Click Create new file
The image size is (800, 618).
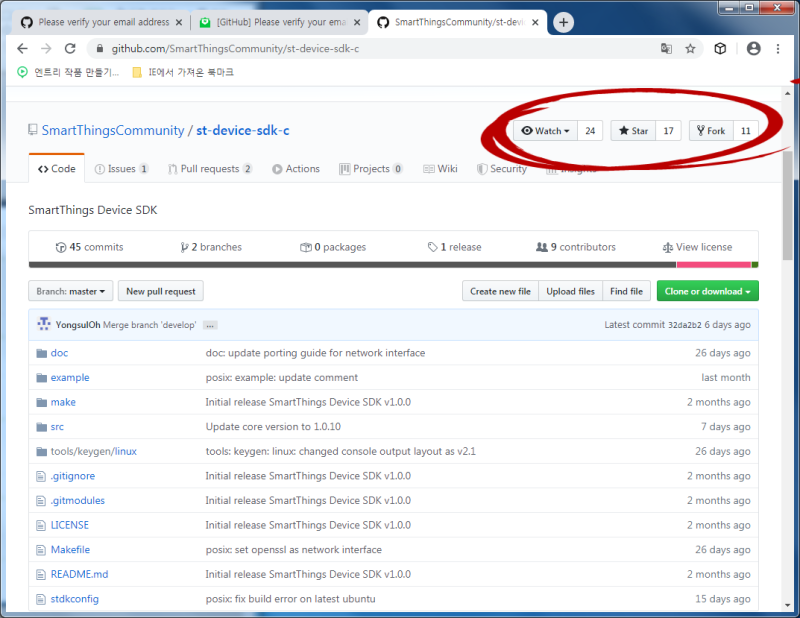point(500,291)
